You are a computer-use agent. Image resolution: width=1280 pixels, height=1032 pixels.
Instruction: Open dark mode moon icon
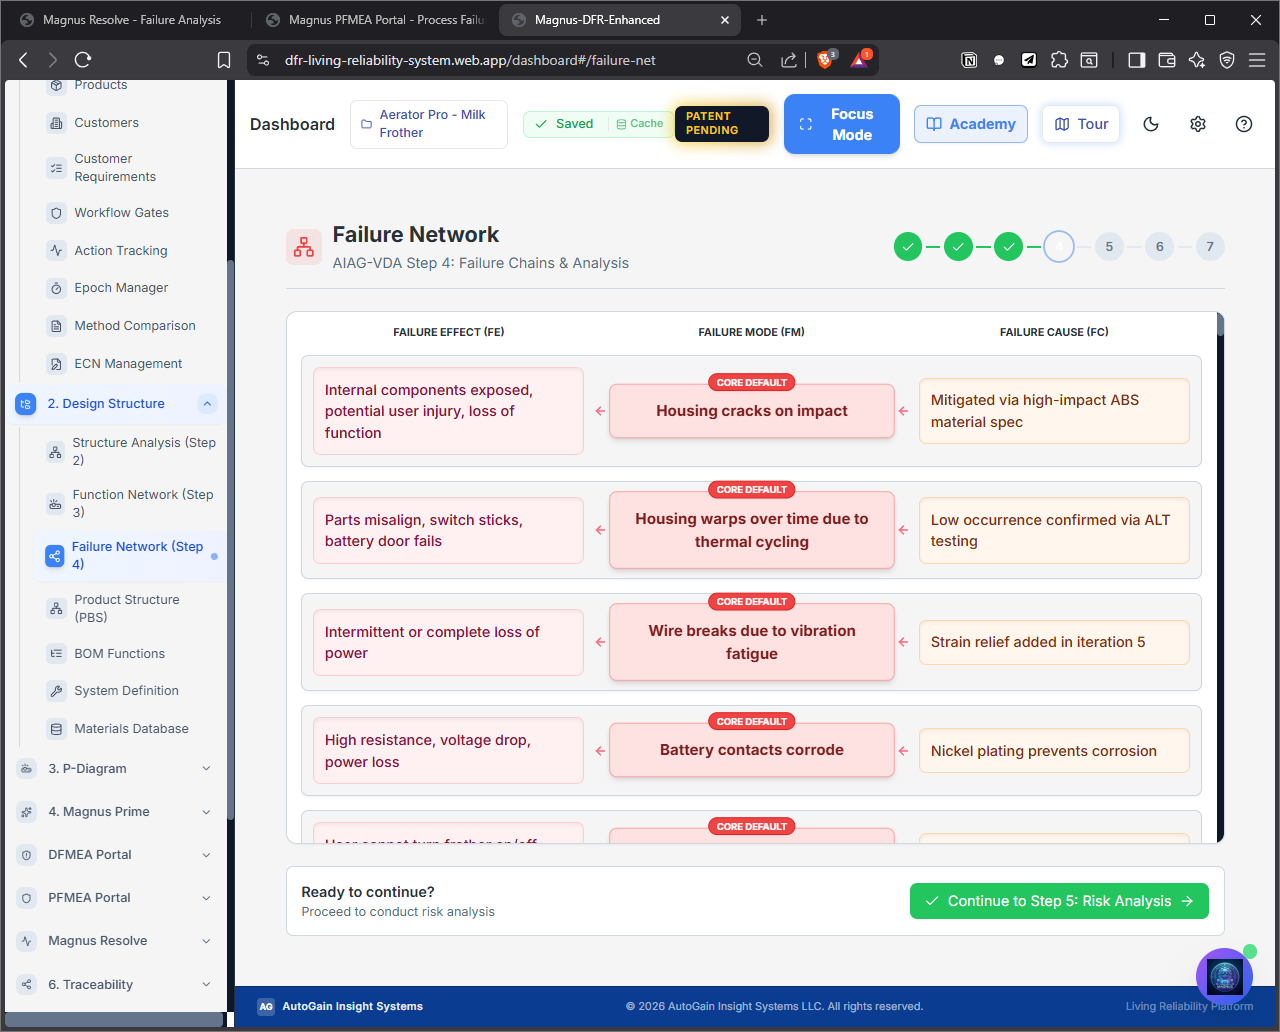(x=1151, y=124)
